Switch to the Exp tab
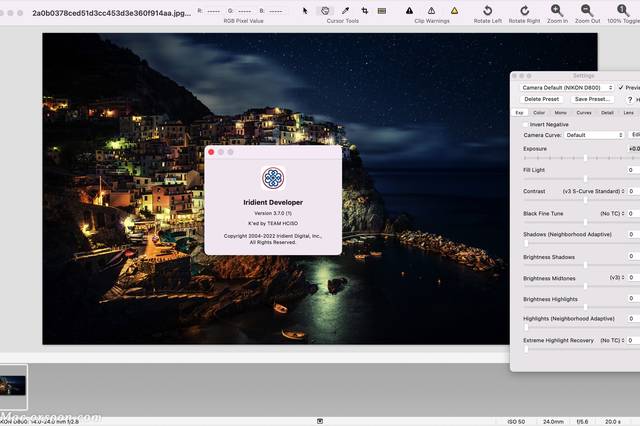The image size is (640, 426). [519, 113]
